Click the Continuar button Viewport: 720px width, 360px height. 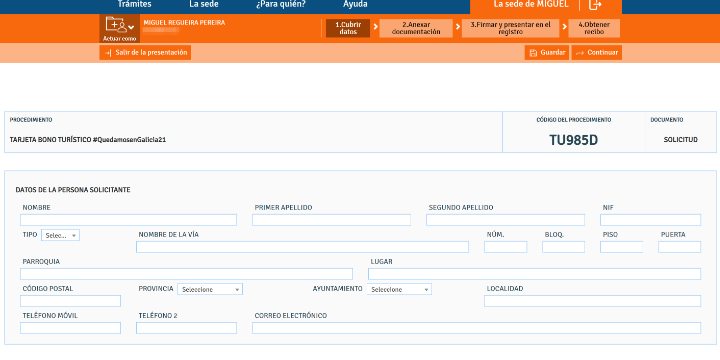(596, 52)
